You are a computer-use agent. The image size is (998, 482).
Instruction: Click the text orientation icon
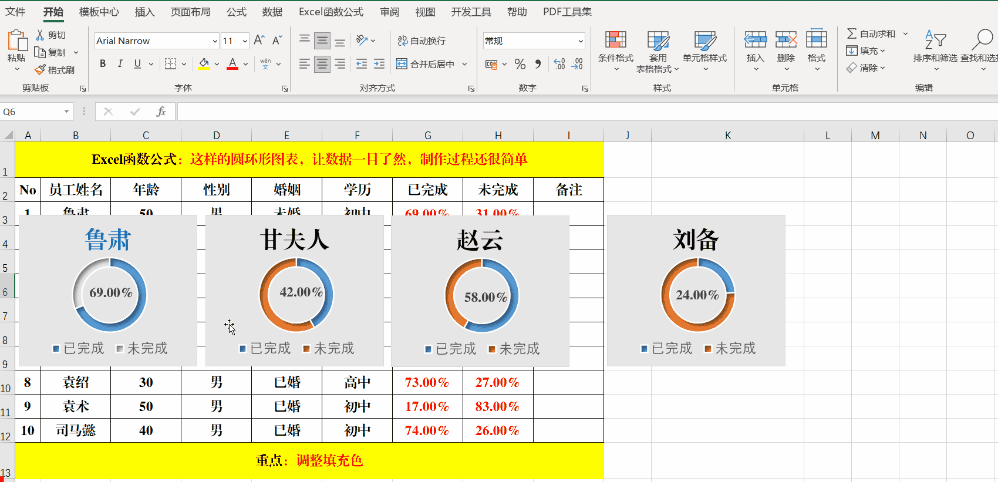362,41
